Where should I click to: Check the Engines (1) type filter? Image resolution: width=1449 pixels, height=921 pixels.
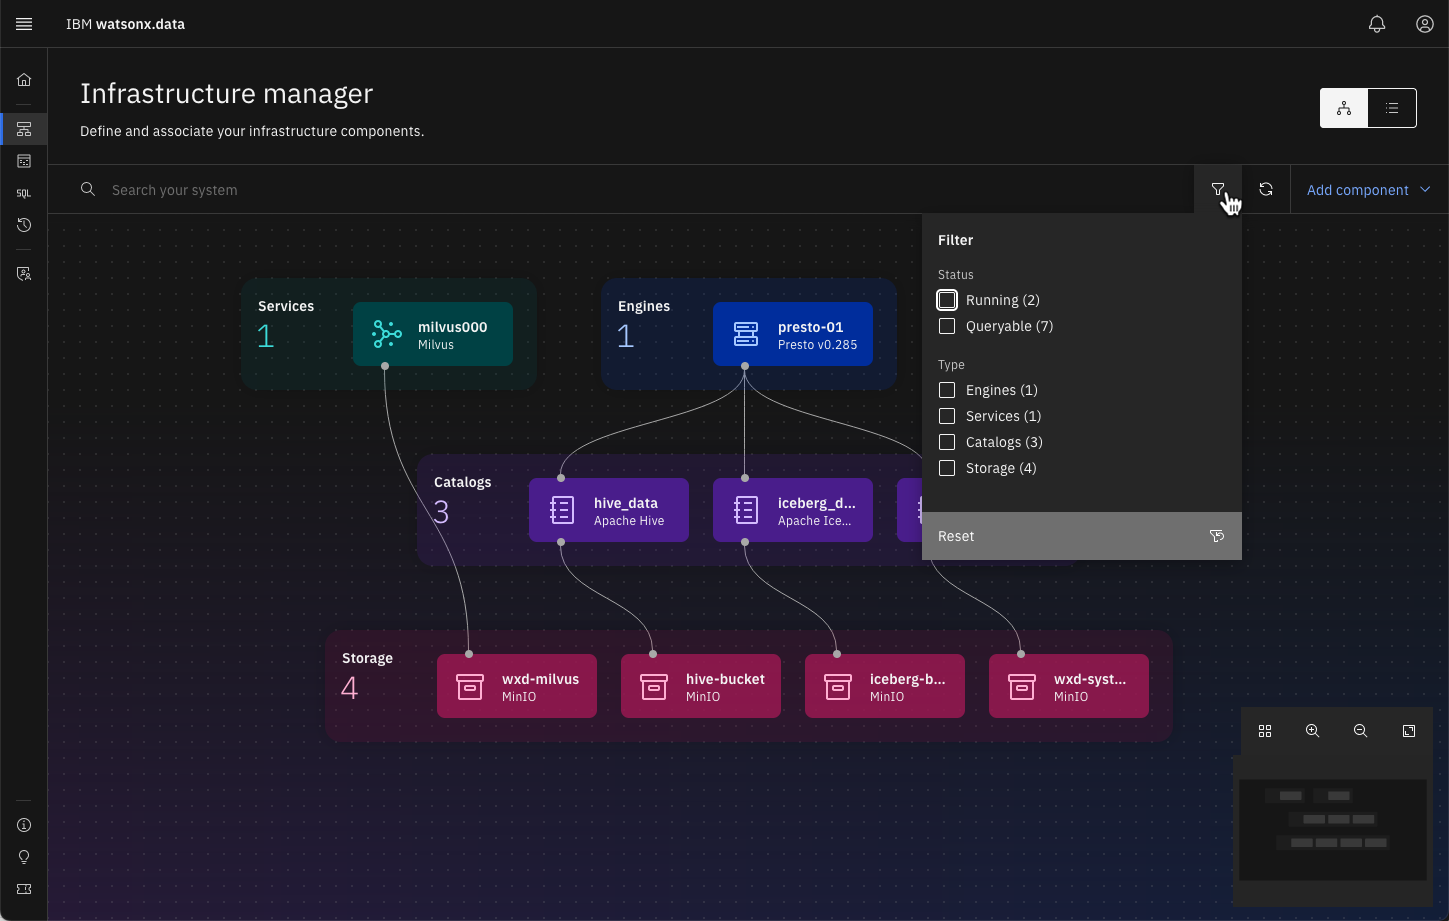coord(947,390)
